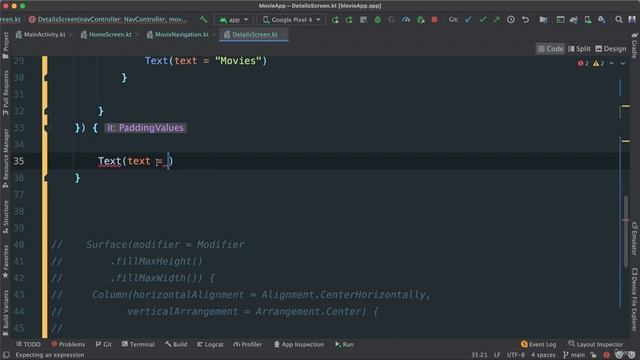Open the Device Manager icon
The width and height of the screenshot is (640, 360).
(588, 20)
